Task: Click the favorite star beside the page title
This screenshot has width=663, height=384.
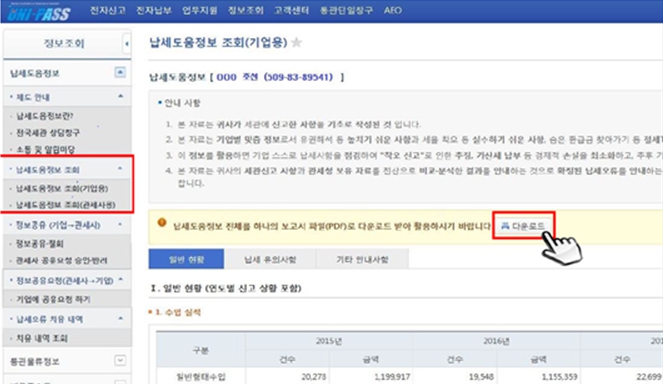Action: (x=297, y=42)
